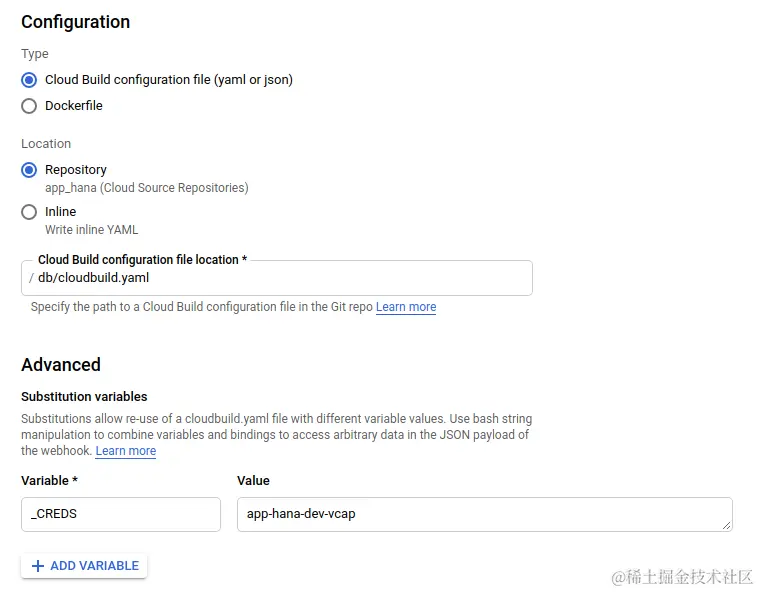759x592 pixels.
Task: Select Cloud Build configuration file radio button
Action: click(x=29, y=80)
